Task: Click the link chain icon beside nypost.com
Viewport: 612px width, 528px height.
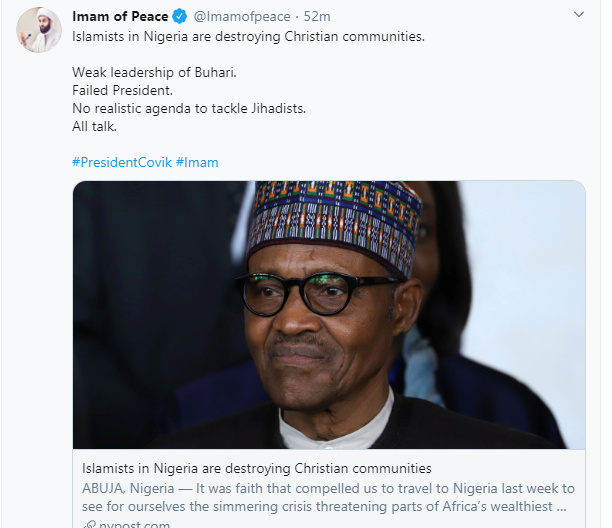Action: coord(89,524)
